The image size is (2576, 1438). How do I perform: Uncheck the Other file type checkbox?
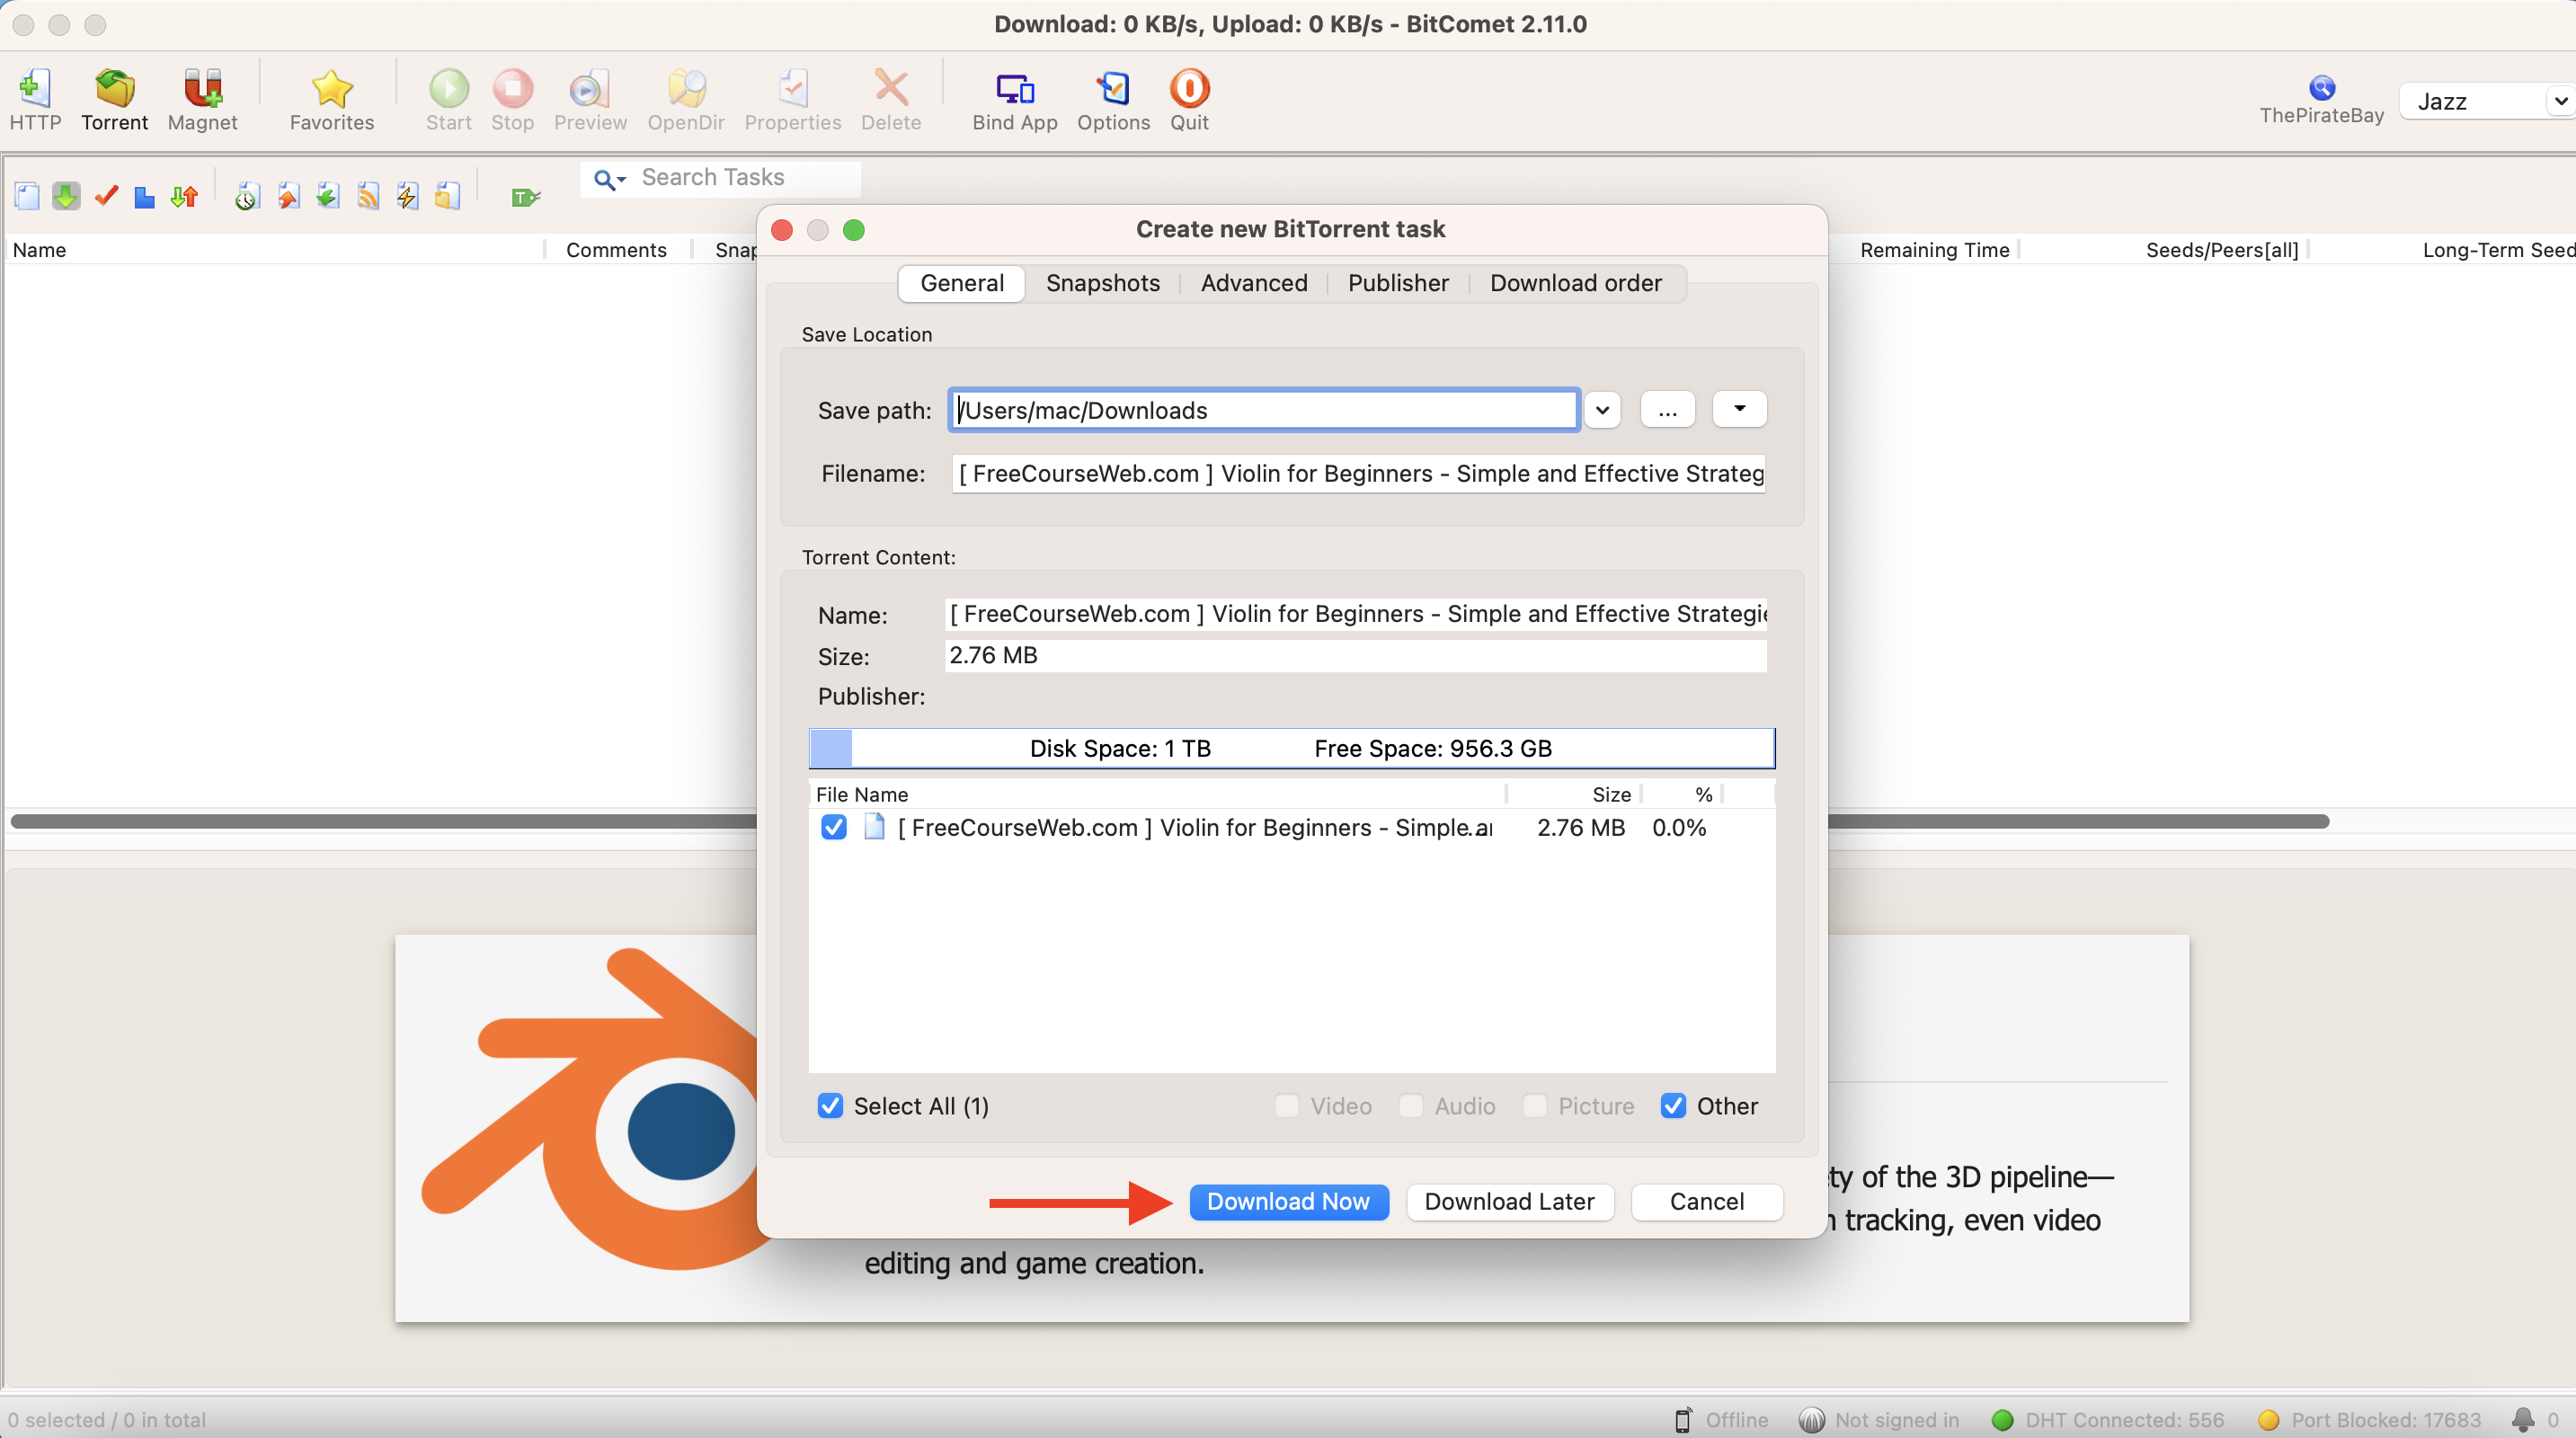coord(1673,1106)
